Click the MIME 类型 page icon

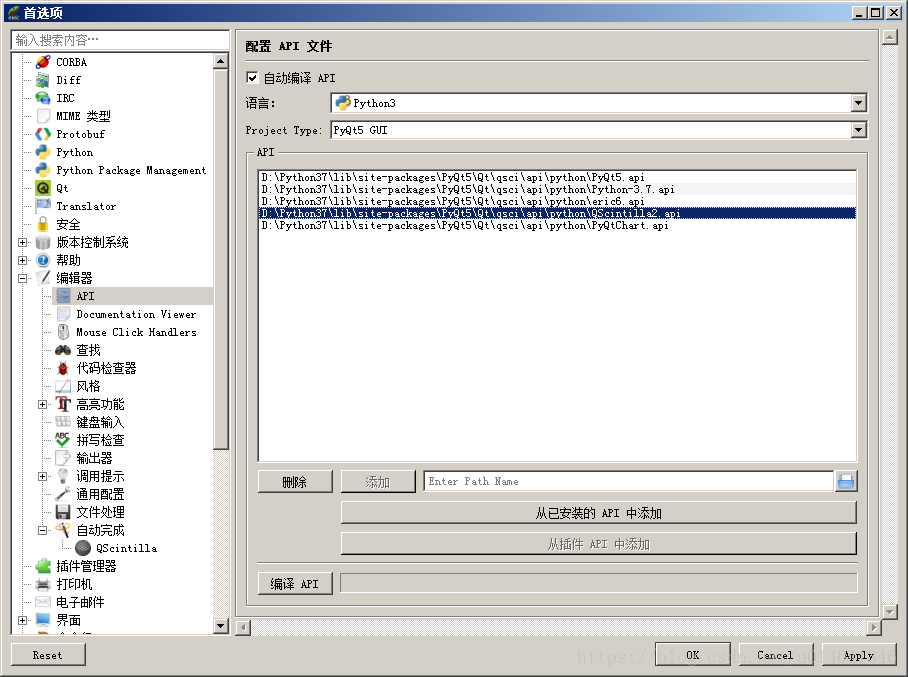[43, 116]
